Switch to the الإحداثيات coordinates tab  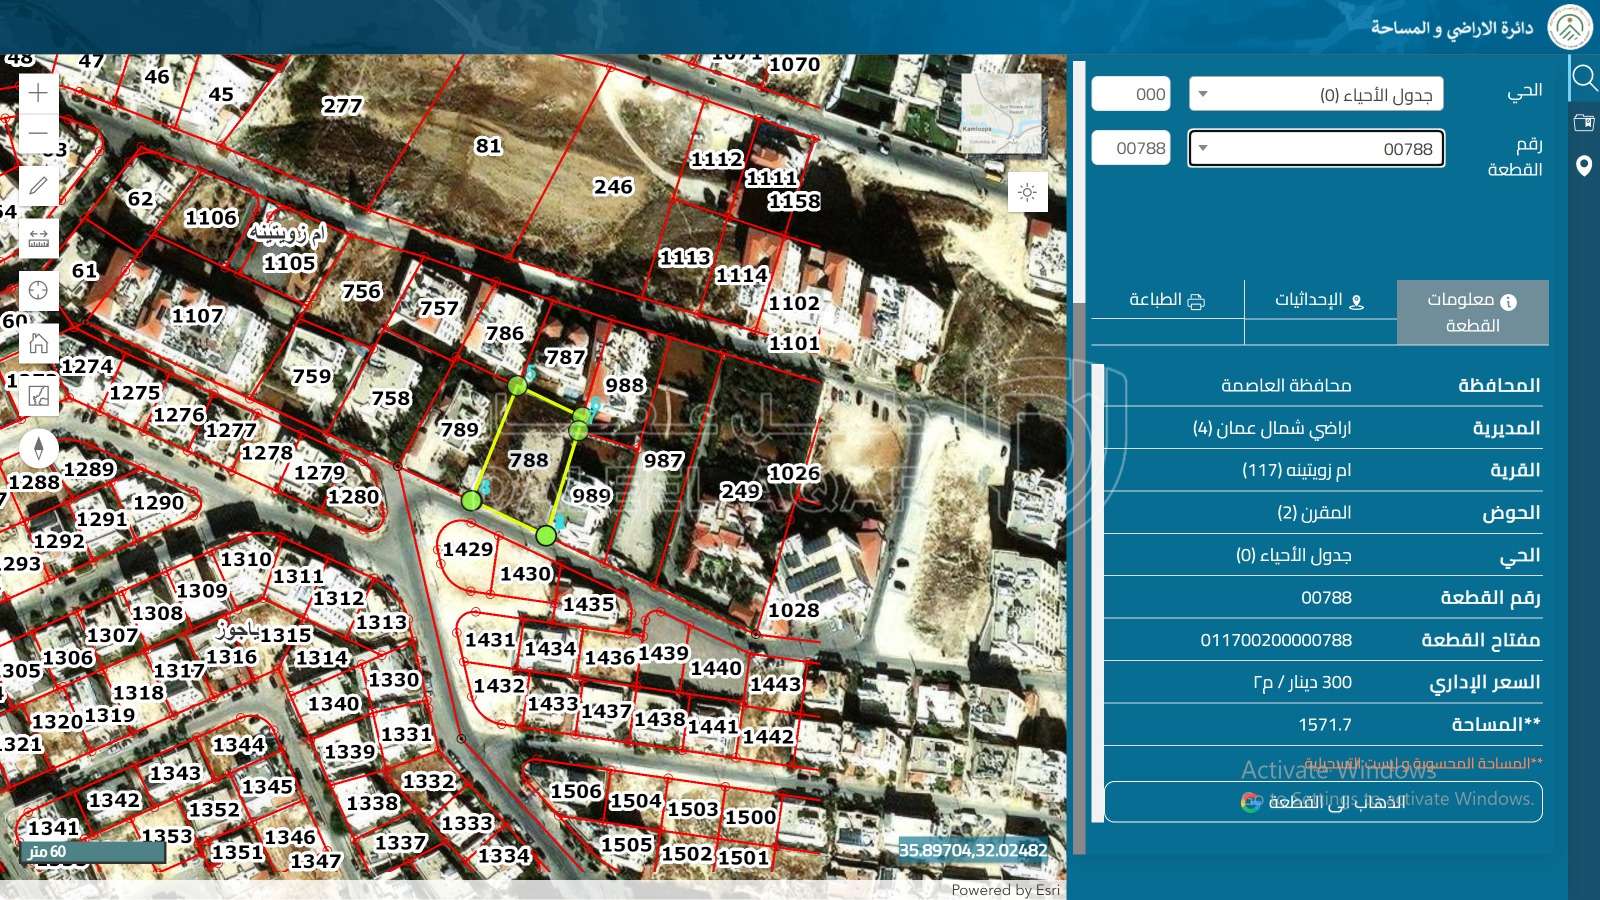[x=1319, y=300]
